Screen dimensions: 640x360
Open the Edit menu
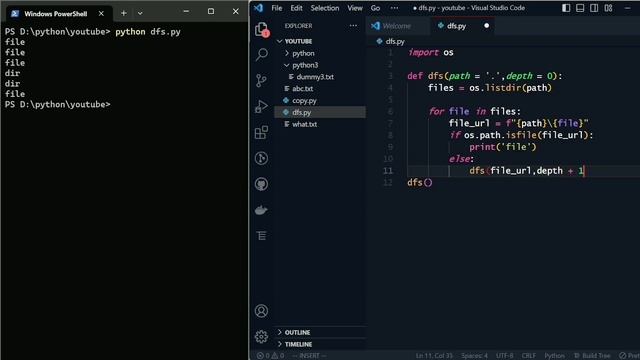pyautogui.click(x=296, y=8)
